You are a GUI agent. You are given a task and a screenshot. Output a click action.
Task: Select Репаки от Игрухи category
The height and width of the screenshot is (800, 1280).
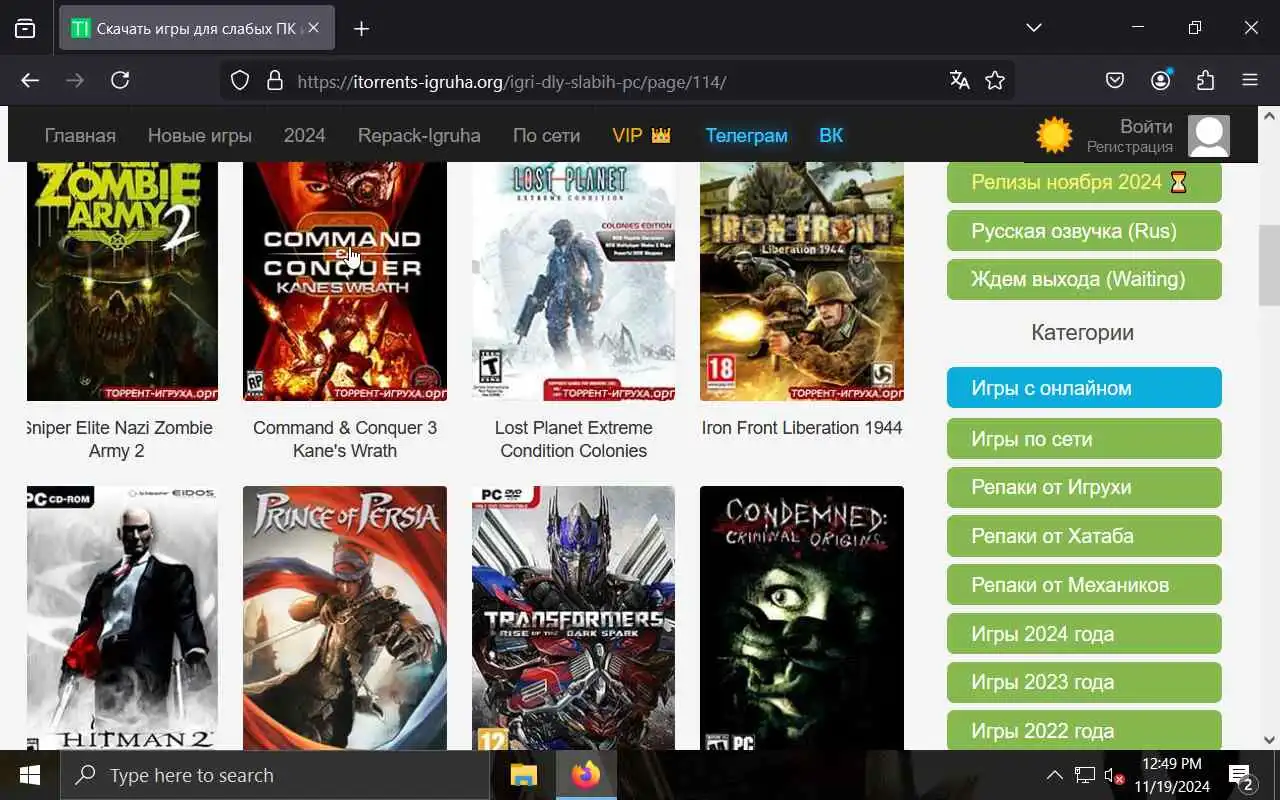(x=1084, y=487)
